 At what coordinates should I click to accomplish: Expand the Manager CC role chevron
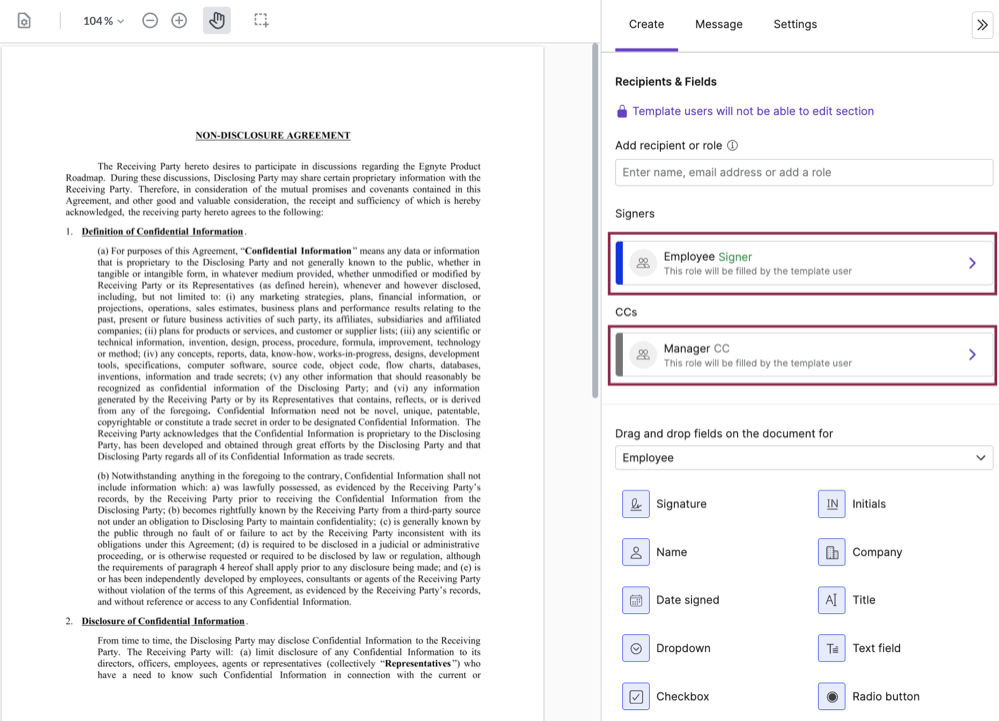point(971,355)
